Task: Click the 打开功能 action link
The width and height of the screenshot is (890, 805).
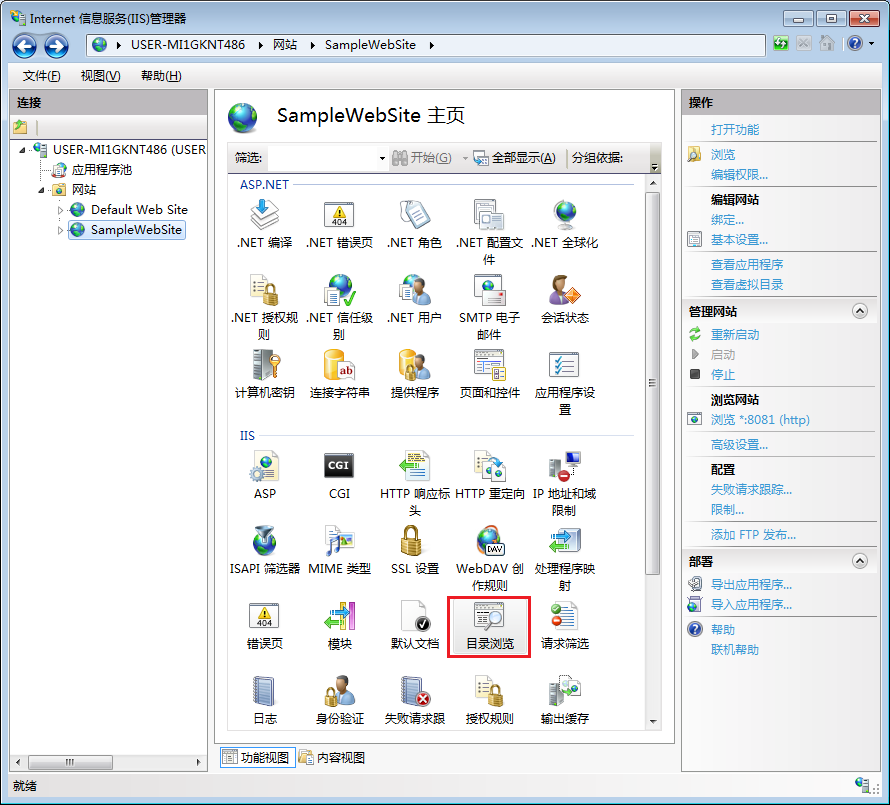Action: tap(734, 129)
